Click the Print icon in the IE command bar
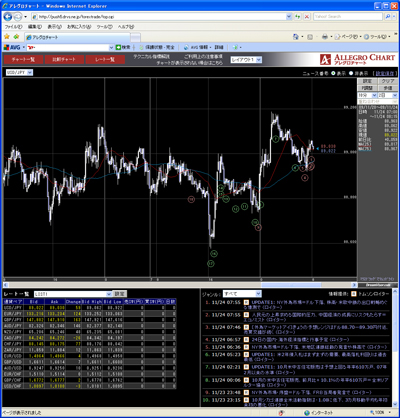Screen dimensions: 400x418 (325, 37)
